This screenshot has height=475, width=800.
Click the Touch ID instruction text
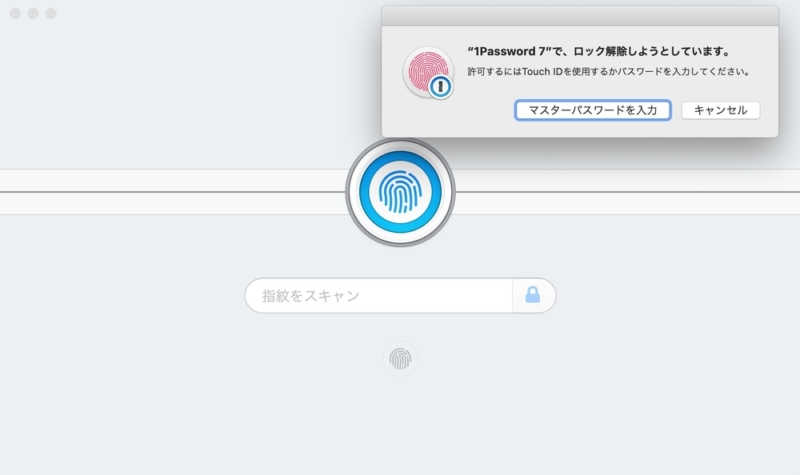coord(608,72)
